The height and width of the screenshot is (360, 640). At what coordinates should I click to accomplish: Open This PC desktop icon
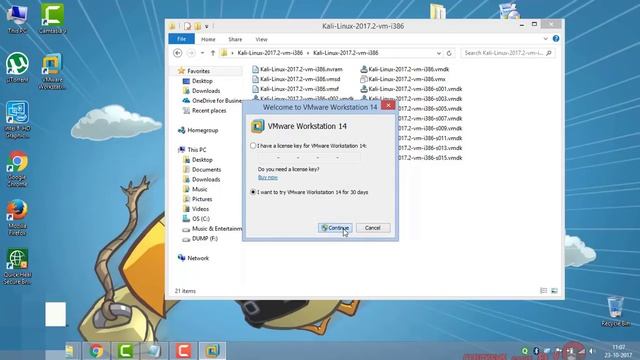tap(17, 19)
